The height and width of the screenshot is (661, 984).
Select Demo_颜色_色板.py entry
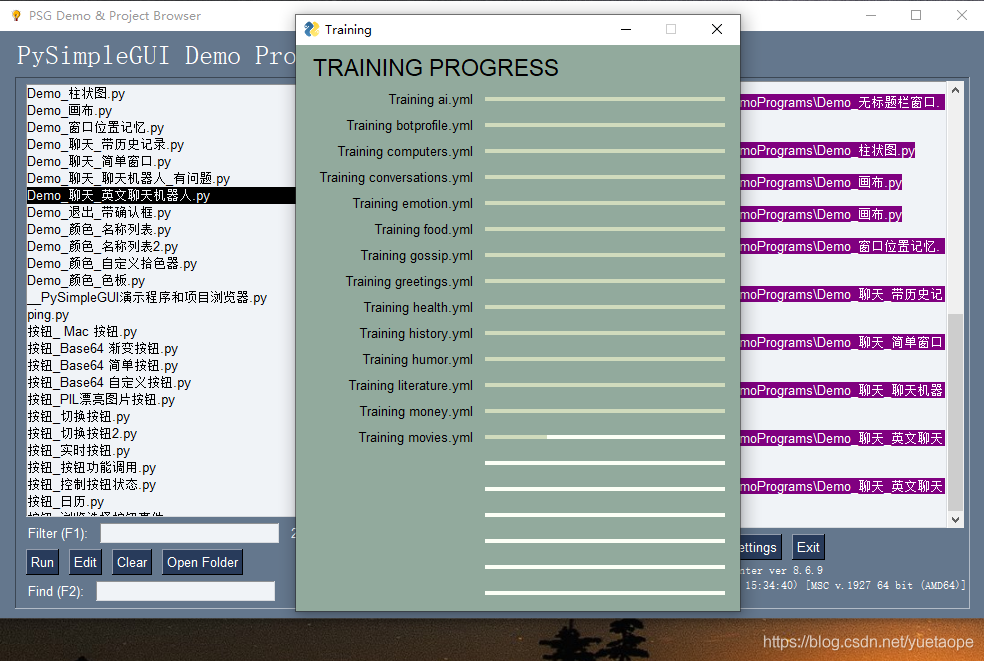tap(161, 280)
